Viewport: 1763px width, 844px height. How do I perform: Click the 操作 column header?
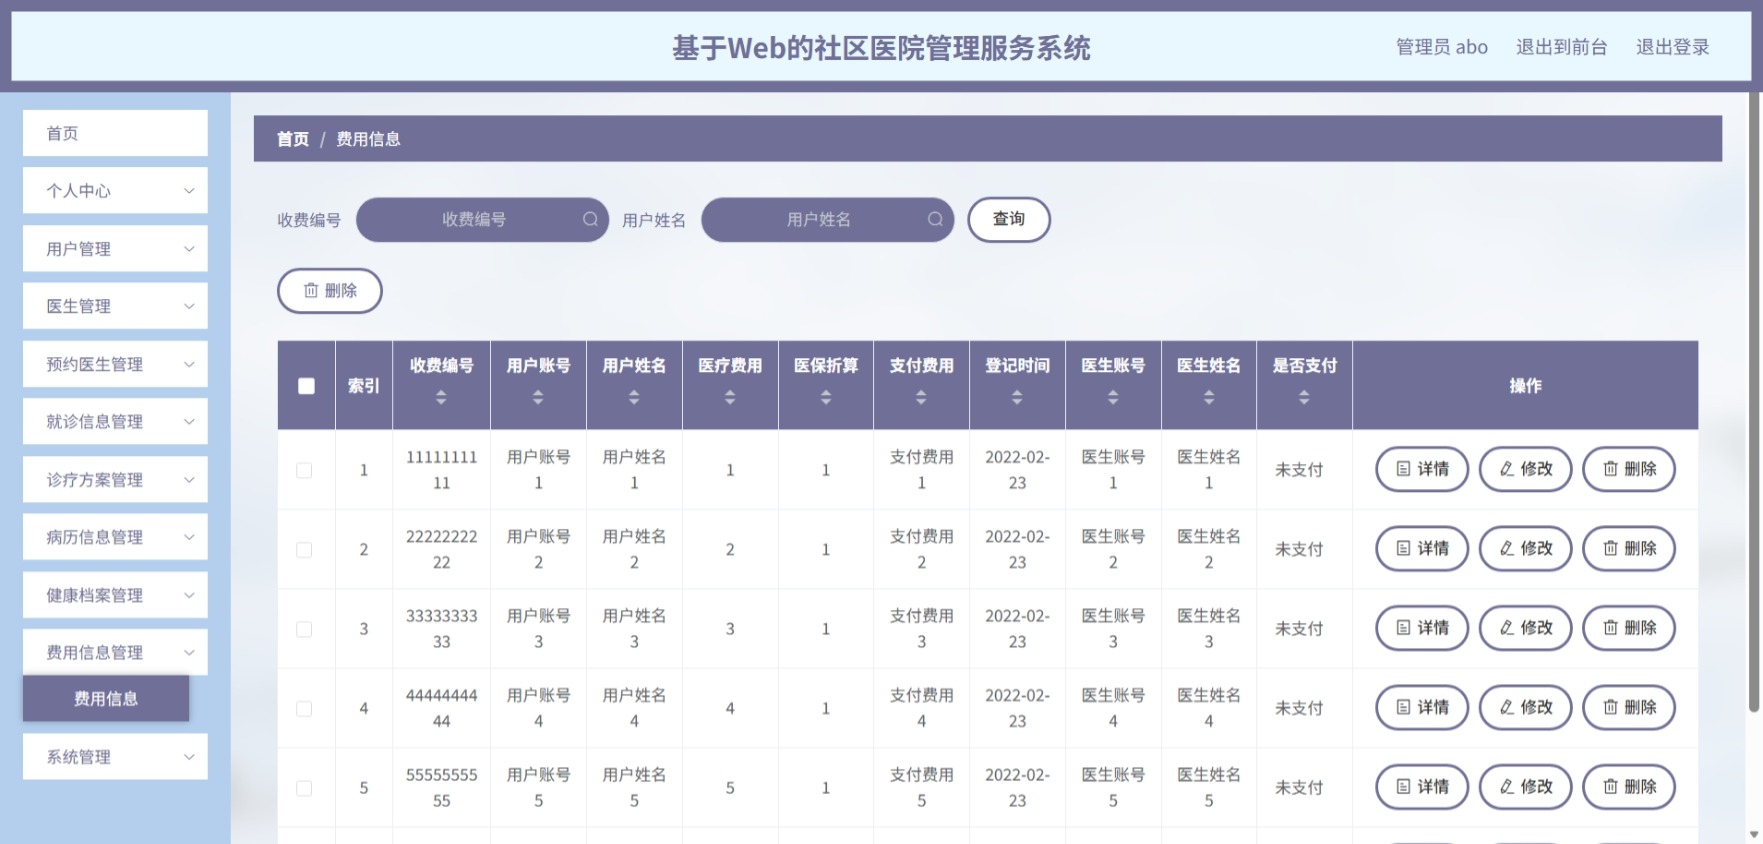tap(1525, 386)
